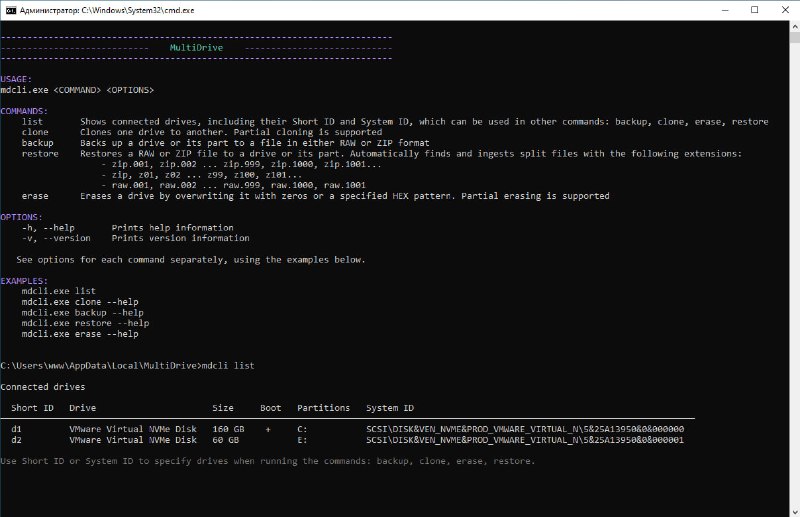Screen dimensions: 800x517
Task: Click the 'erase' command description line
Action: pyautogui.click(x=315, y=196)
